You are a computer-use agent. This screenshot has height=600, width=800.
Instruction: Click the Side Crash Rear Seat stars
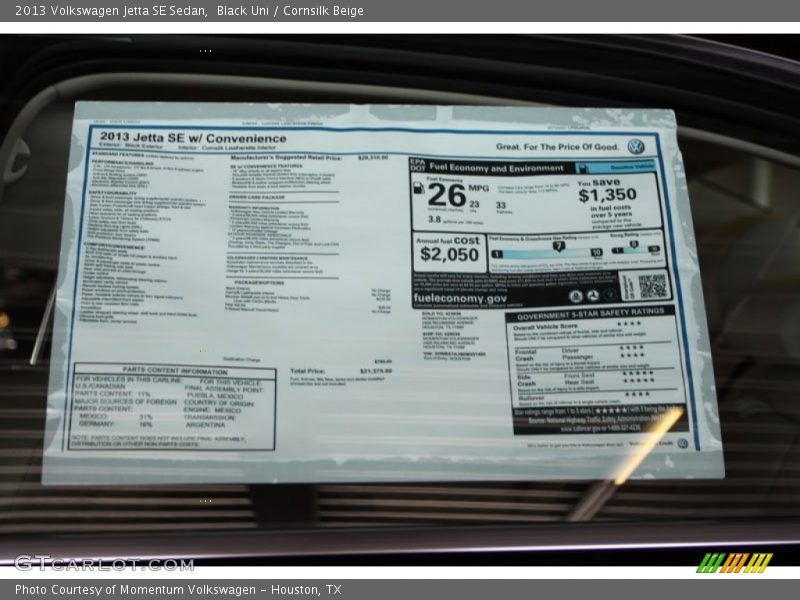638,381
